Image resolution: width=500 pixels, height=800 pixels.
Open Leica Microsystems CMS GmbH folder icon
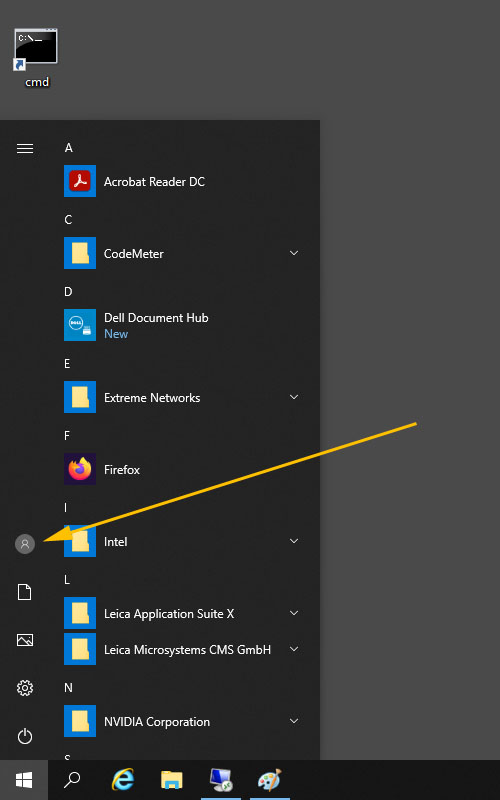pos(80,649)
